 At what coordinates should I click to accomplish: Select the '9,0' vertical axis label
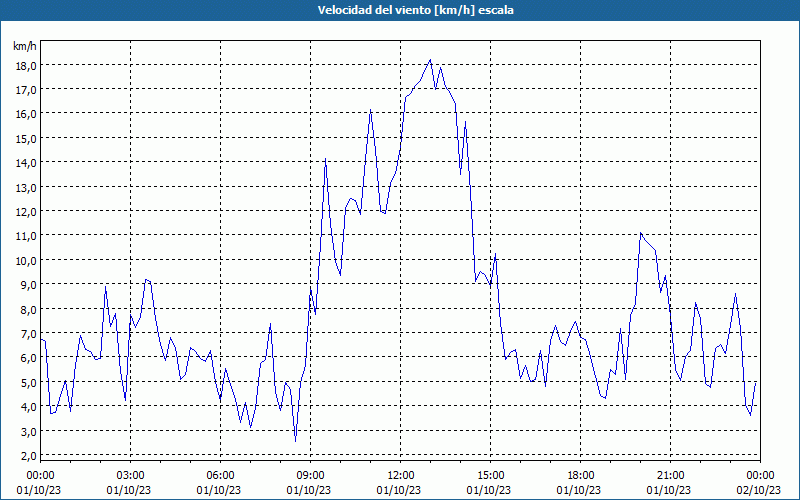pos(28,286)
